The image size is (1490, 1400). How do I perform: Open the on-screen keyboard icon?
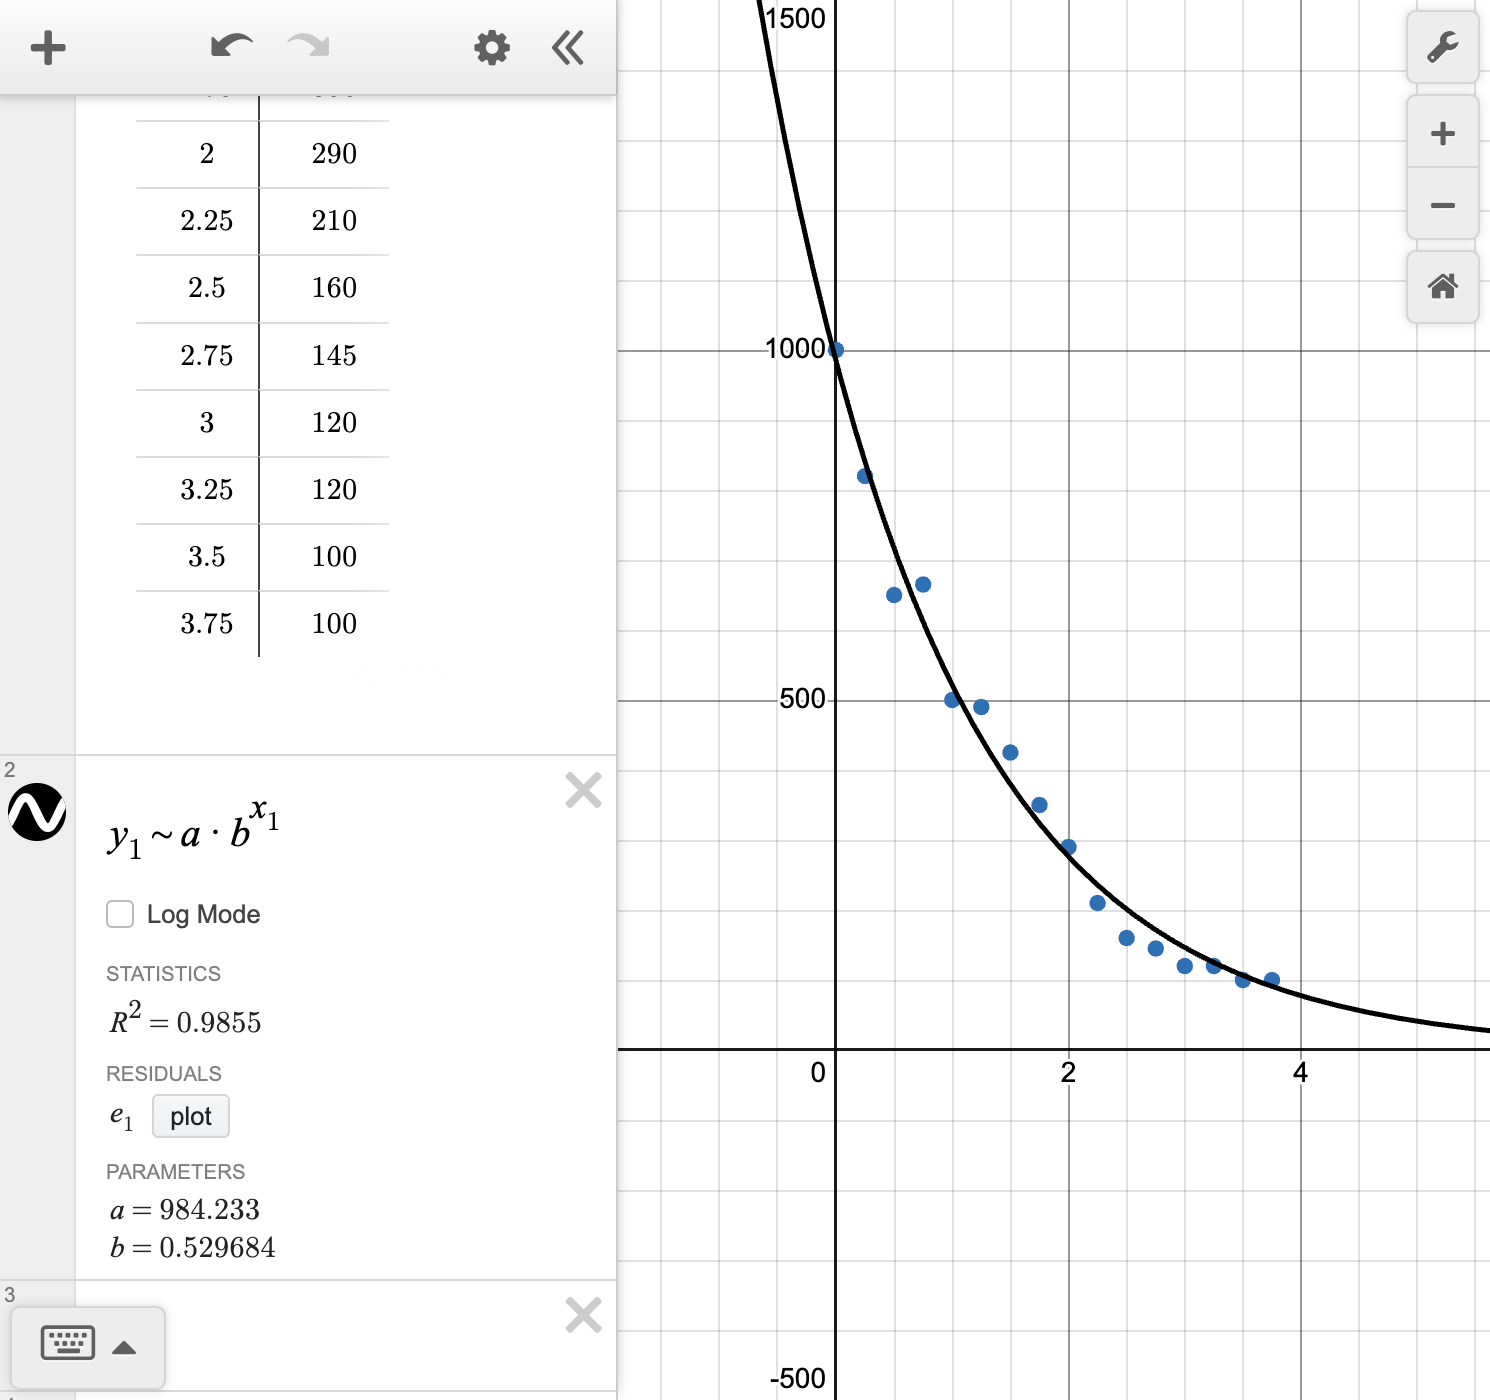[67, 1343]
